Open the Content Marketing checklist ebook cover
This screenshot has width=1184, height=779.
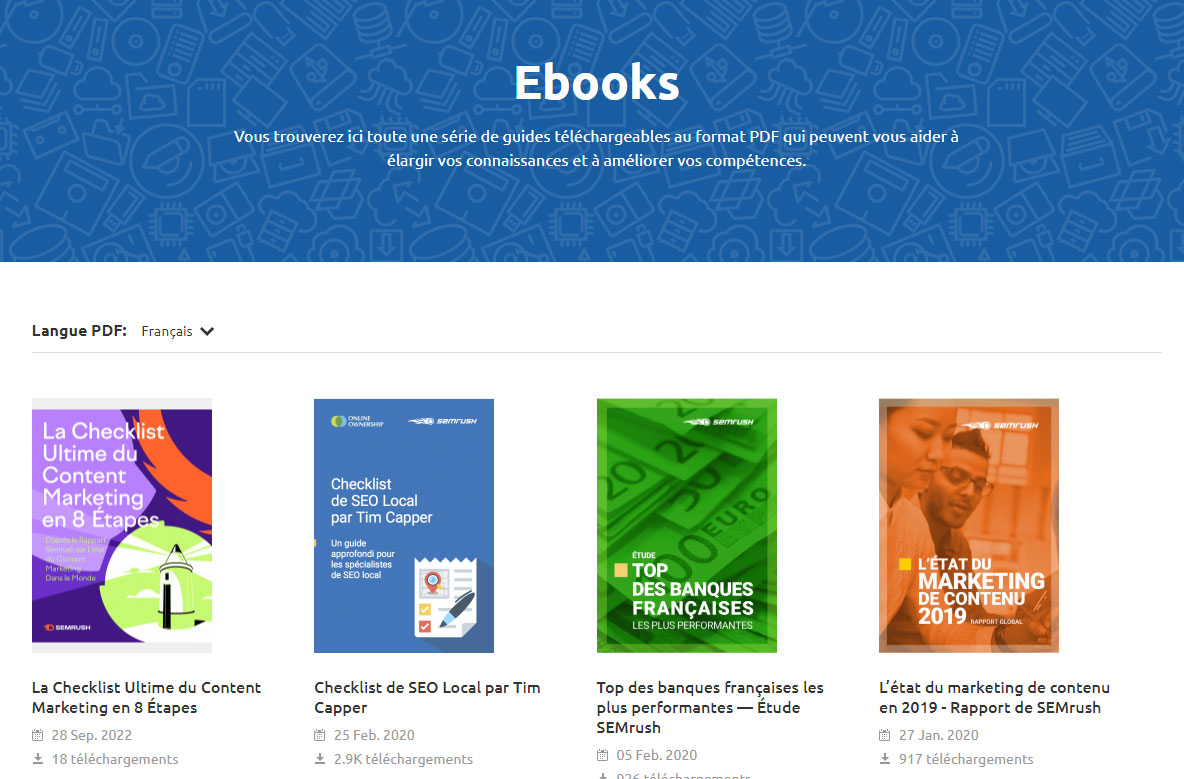tap(122, 525)
